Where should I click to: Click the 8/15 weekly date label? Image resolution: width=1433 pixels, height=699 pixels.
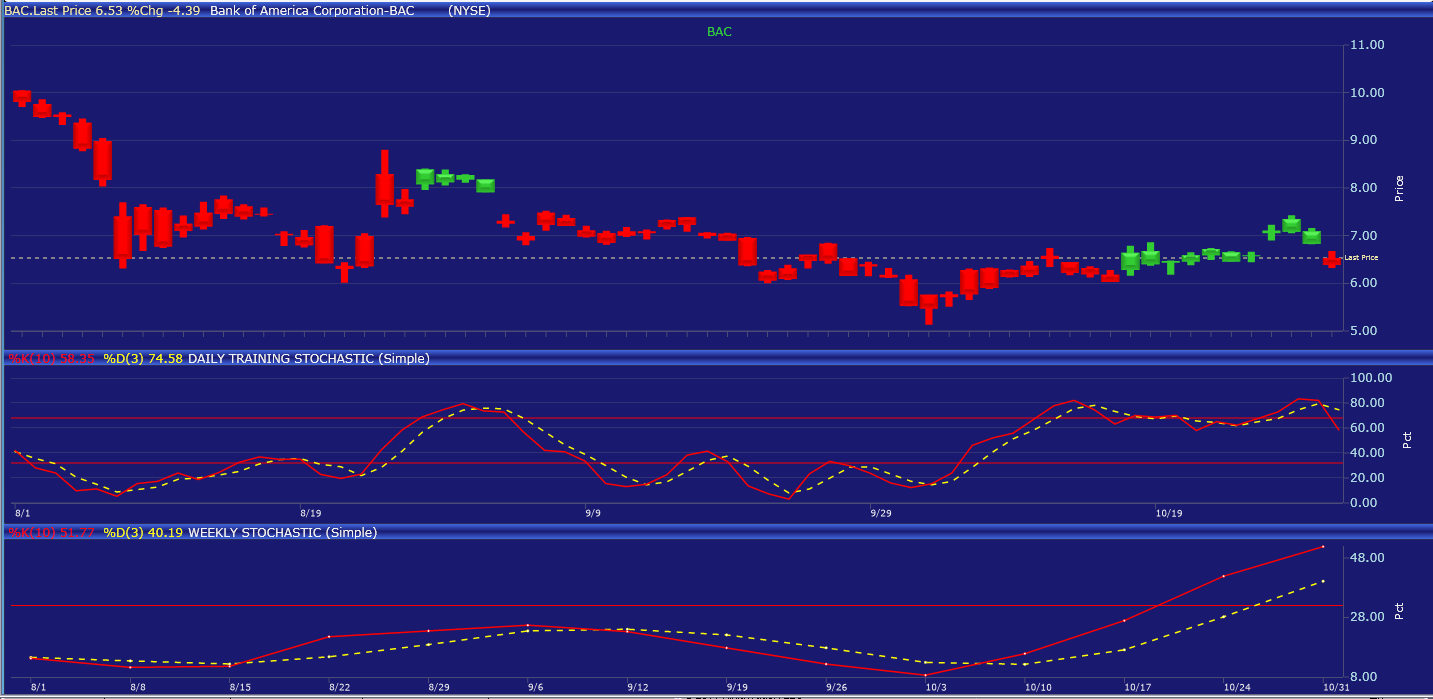pyautogui.click(x=239, y=687)
